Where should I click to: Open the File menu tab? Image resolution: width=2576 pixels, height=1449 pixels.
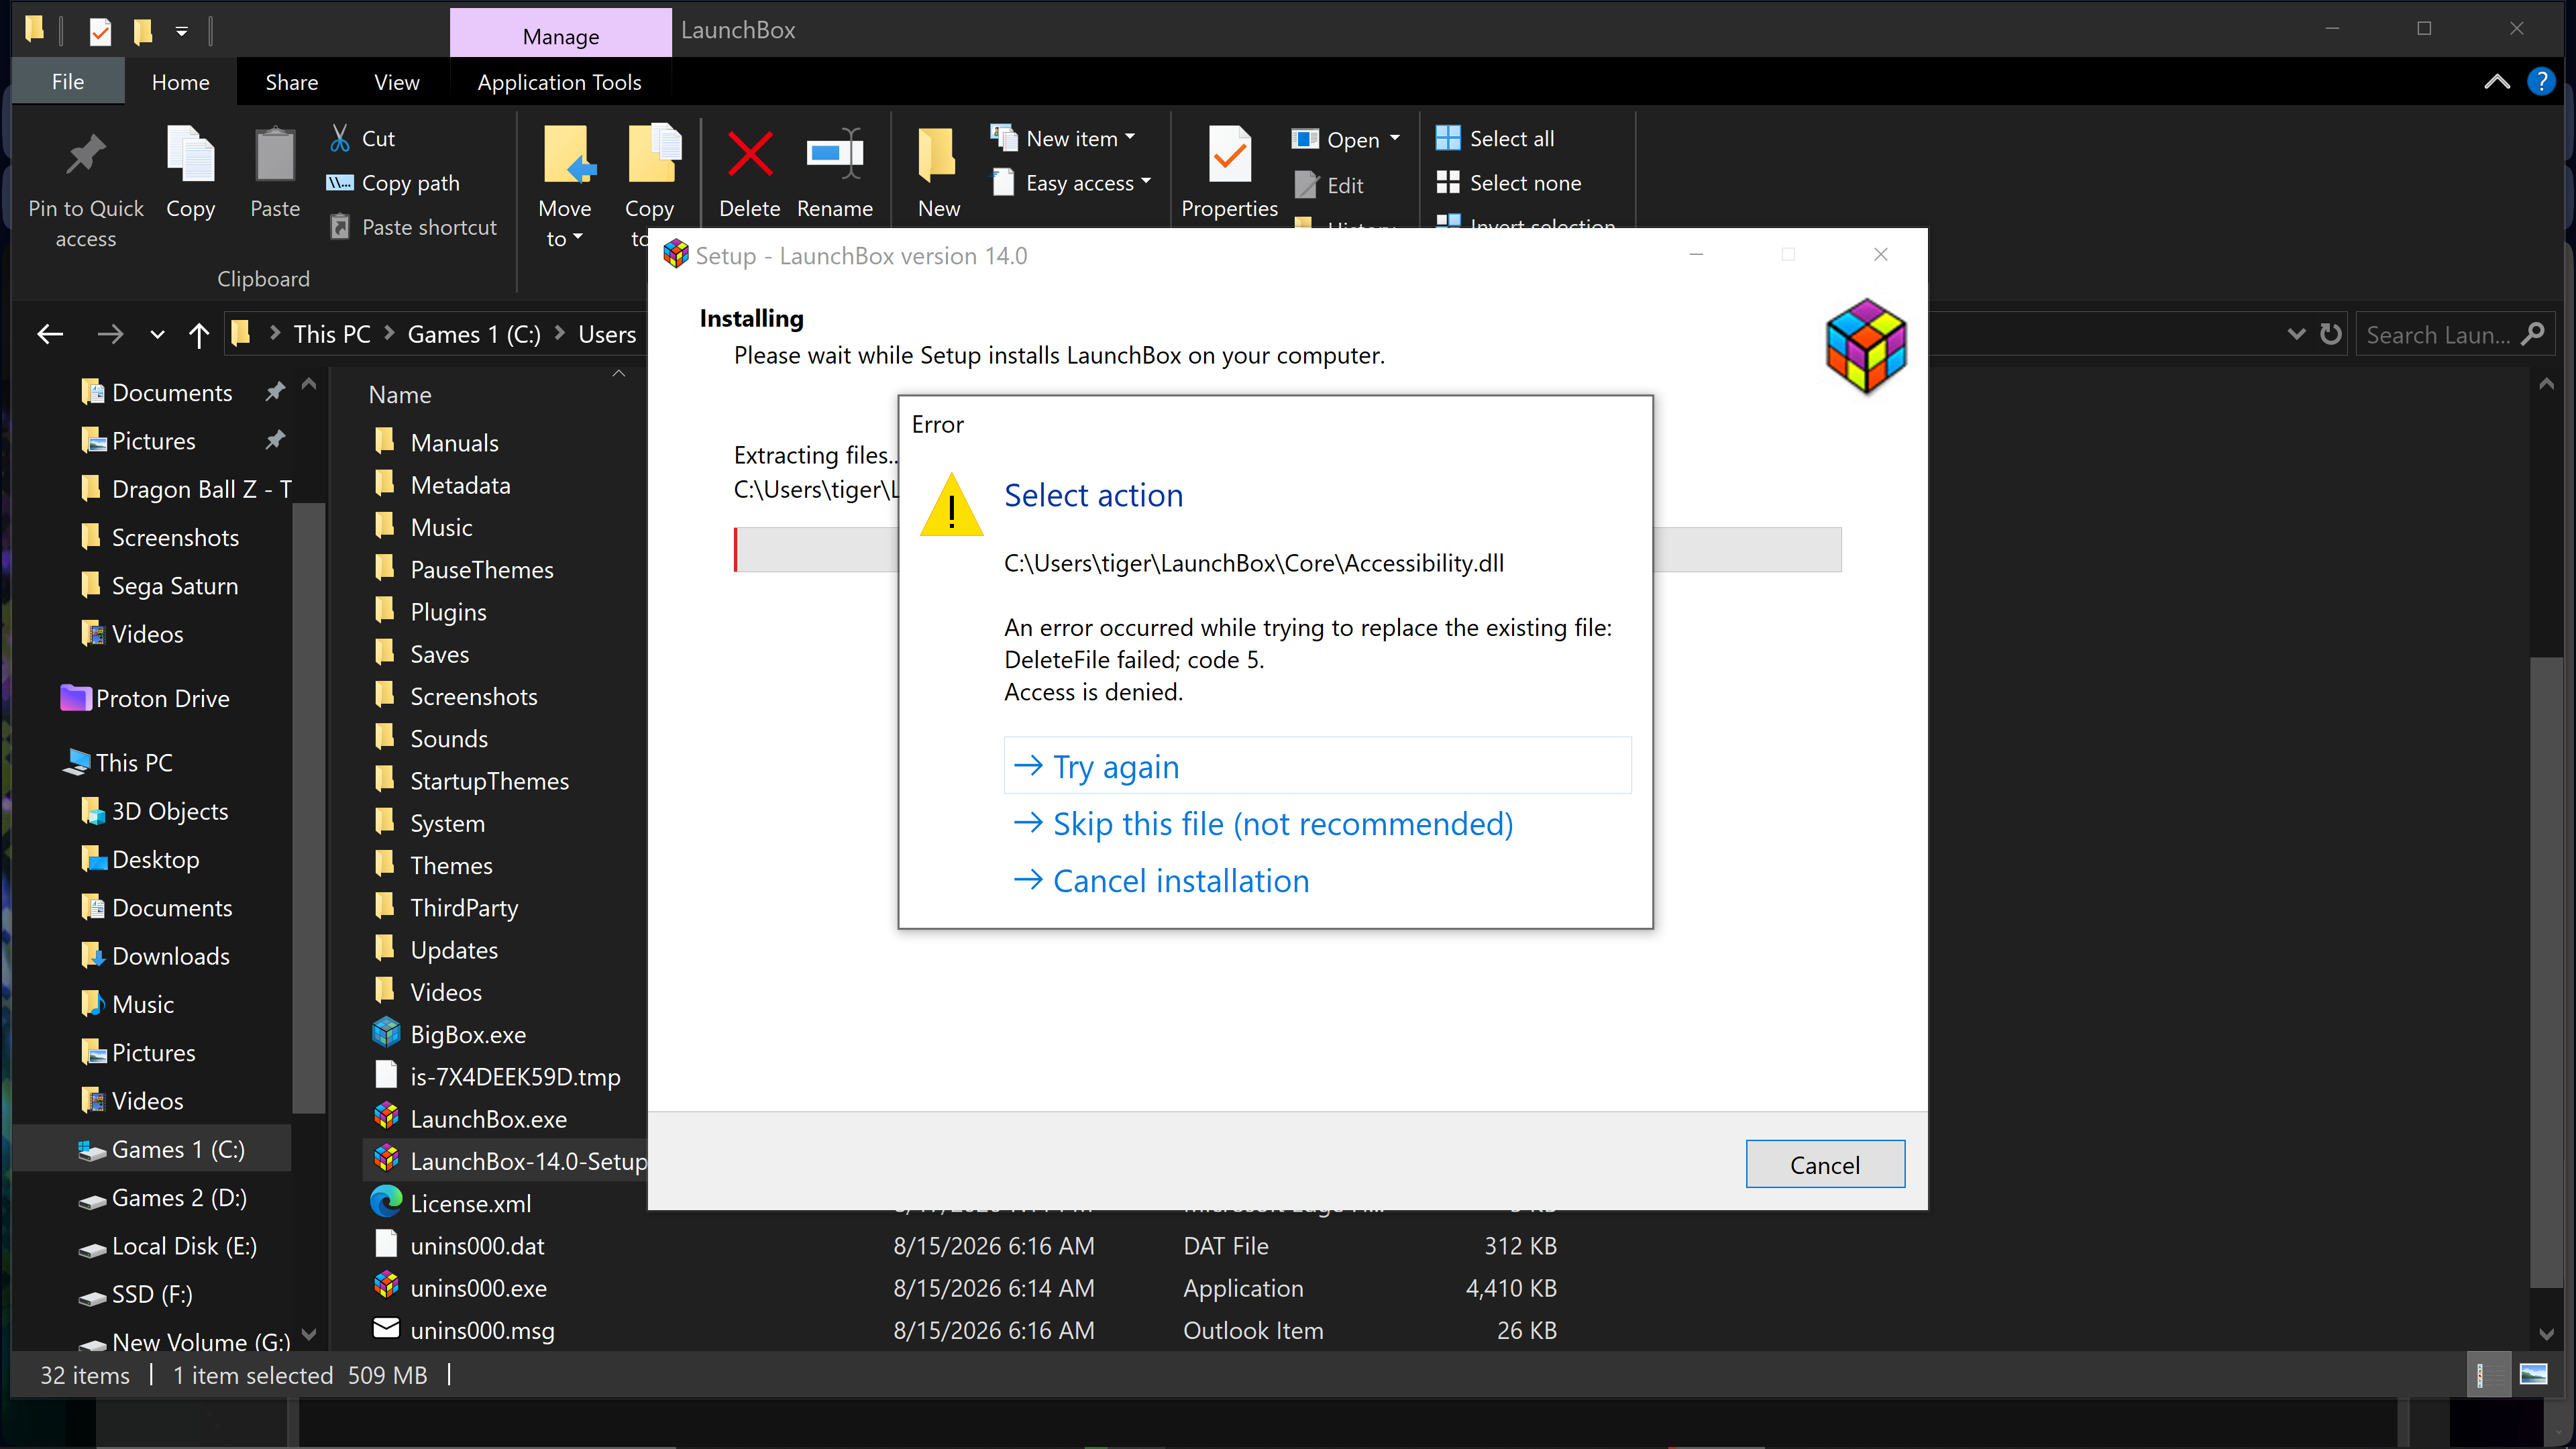click(x=68, y=82)
